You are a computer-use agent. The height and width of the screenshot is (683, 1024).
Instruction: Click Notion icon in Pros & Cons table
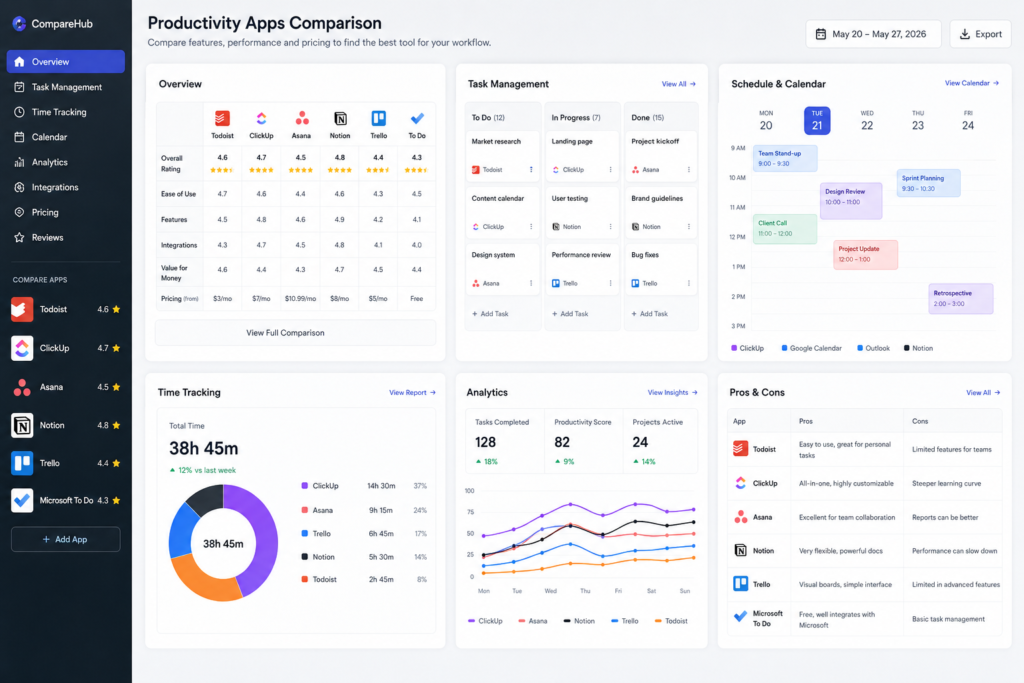(x=740, y=550)
